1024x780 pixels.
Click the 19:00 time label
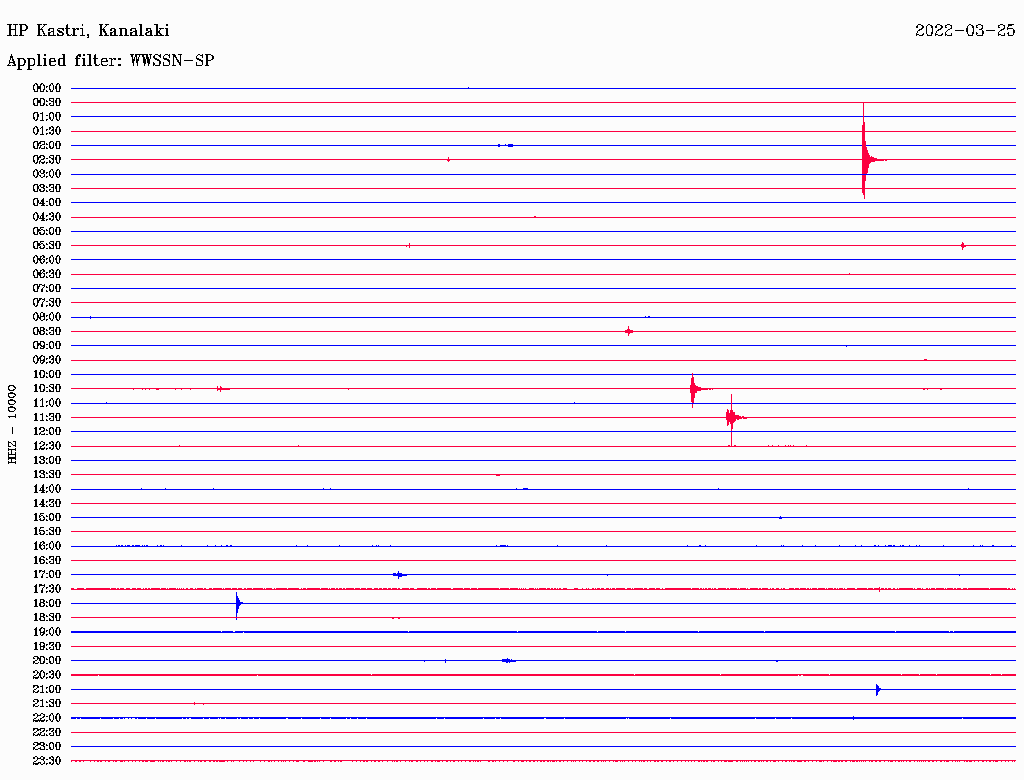pyautogui.click(x=47, y=632)
